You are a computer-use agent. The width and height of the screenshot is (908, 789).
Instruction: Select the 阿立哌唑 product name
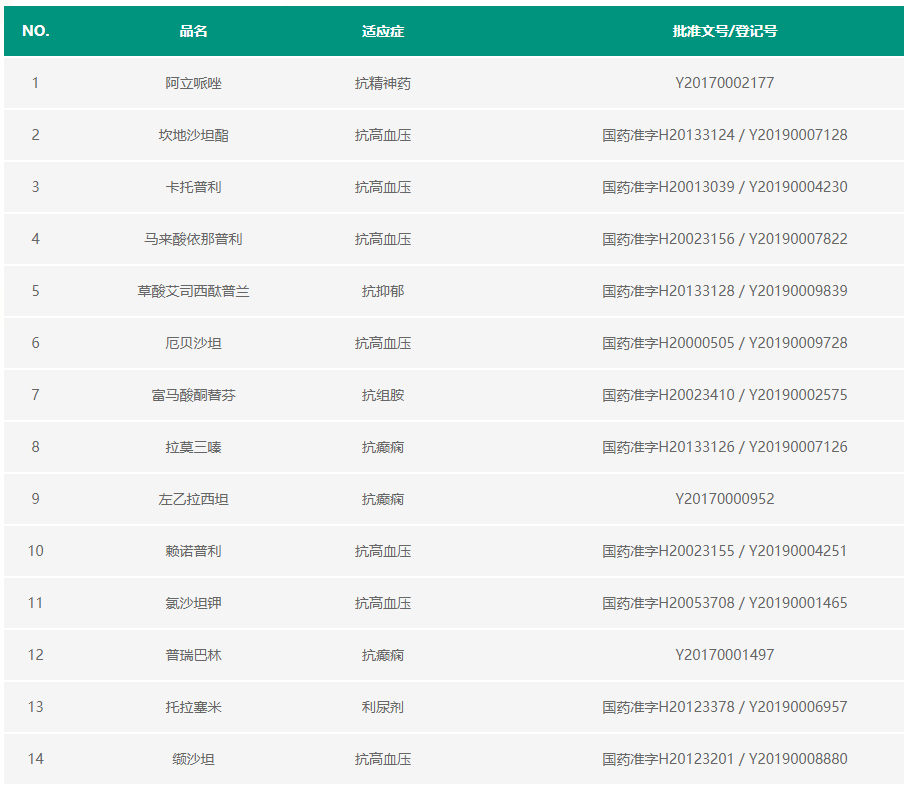click(x=193, y=83)
